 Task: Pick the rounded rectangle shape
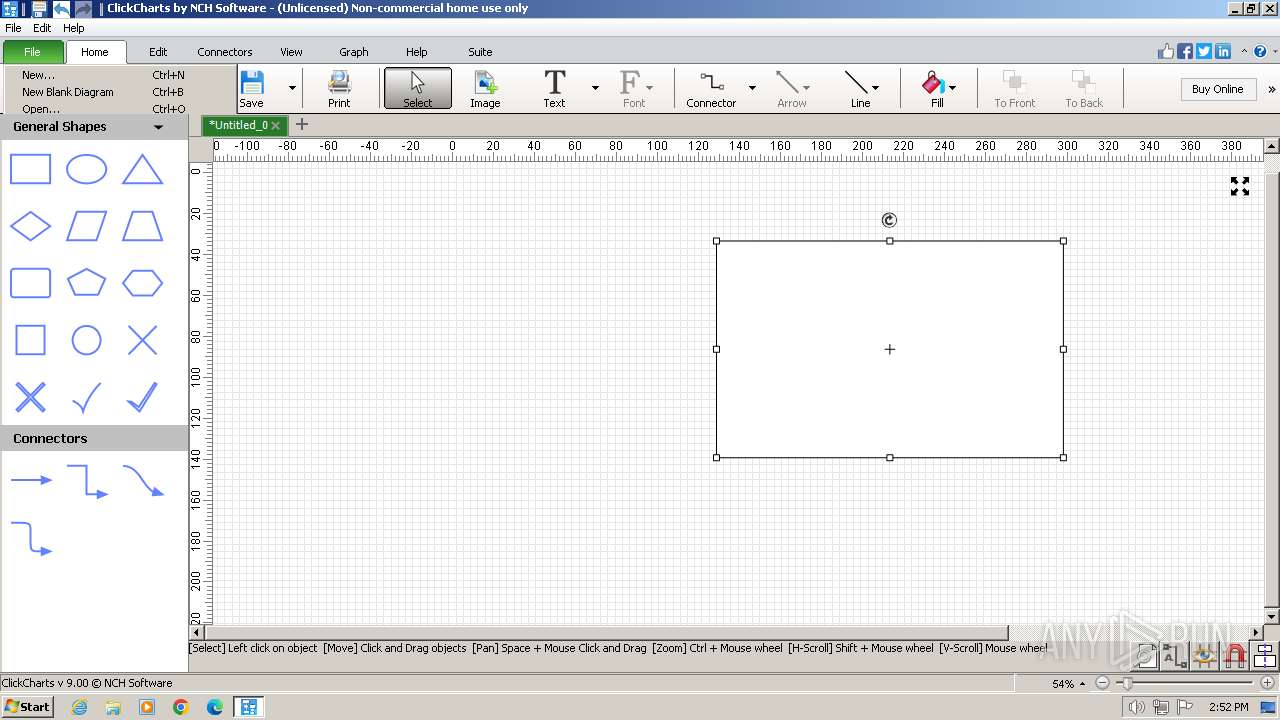[30, 283]
